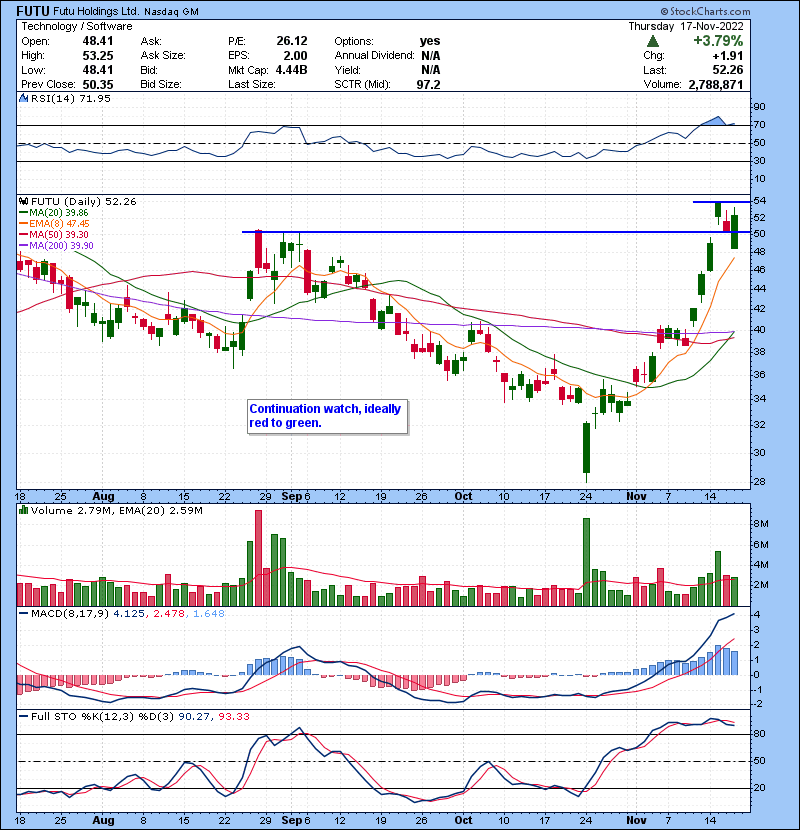Click the Mkt Cap value 4.44B
The image size is (800, 830).
(x=291, y=70)
